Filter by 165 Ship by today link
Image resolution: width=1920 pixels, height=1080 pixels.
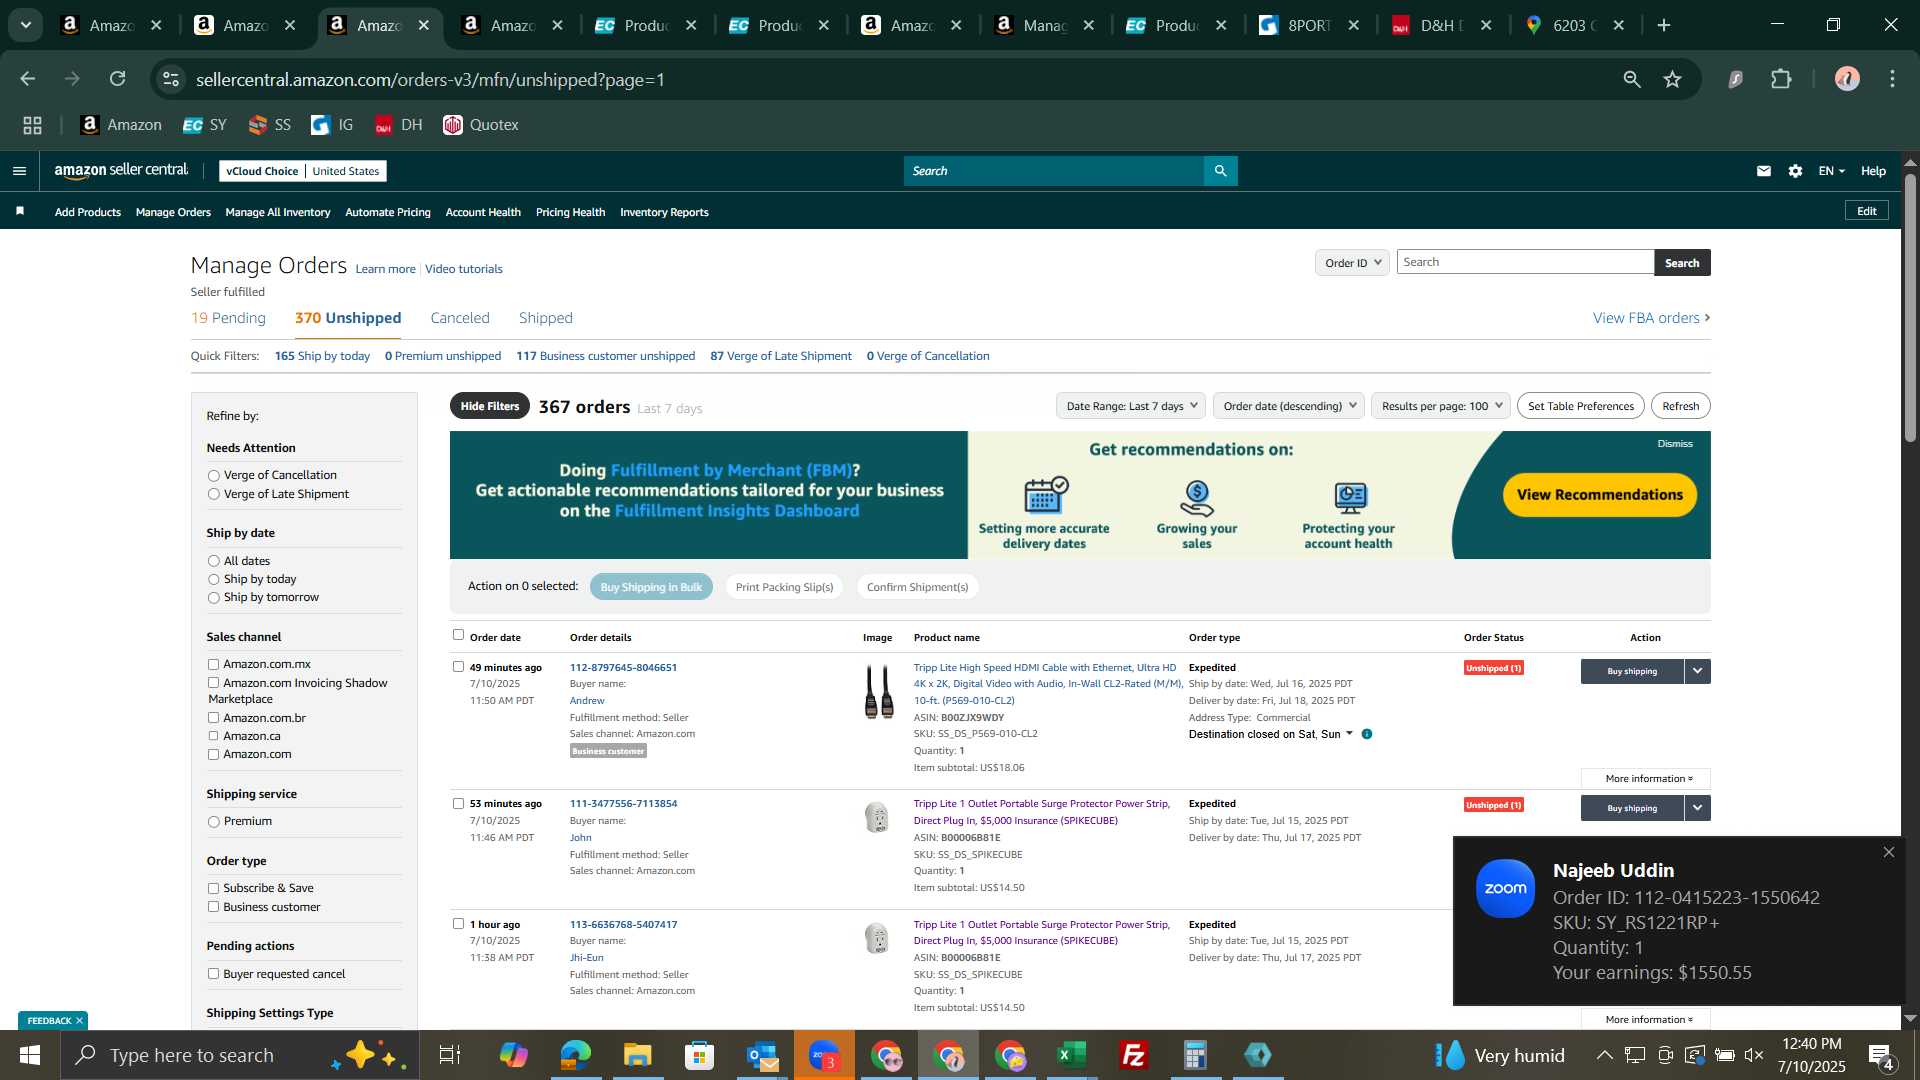coord(322,356)
